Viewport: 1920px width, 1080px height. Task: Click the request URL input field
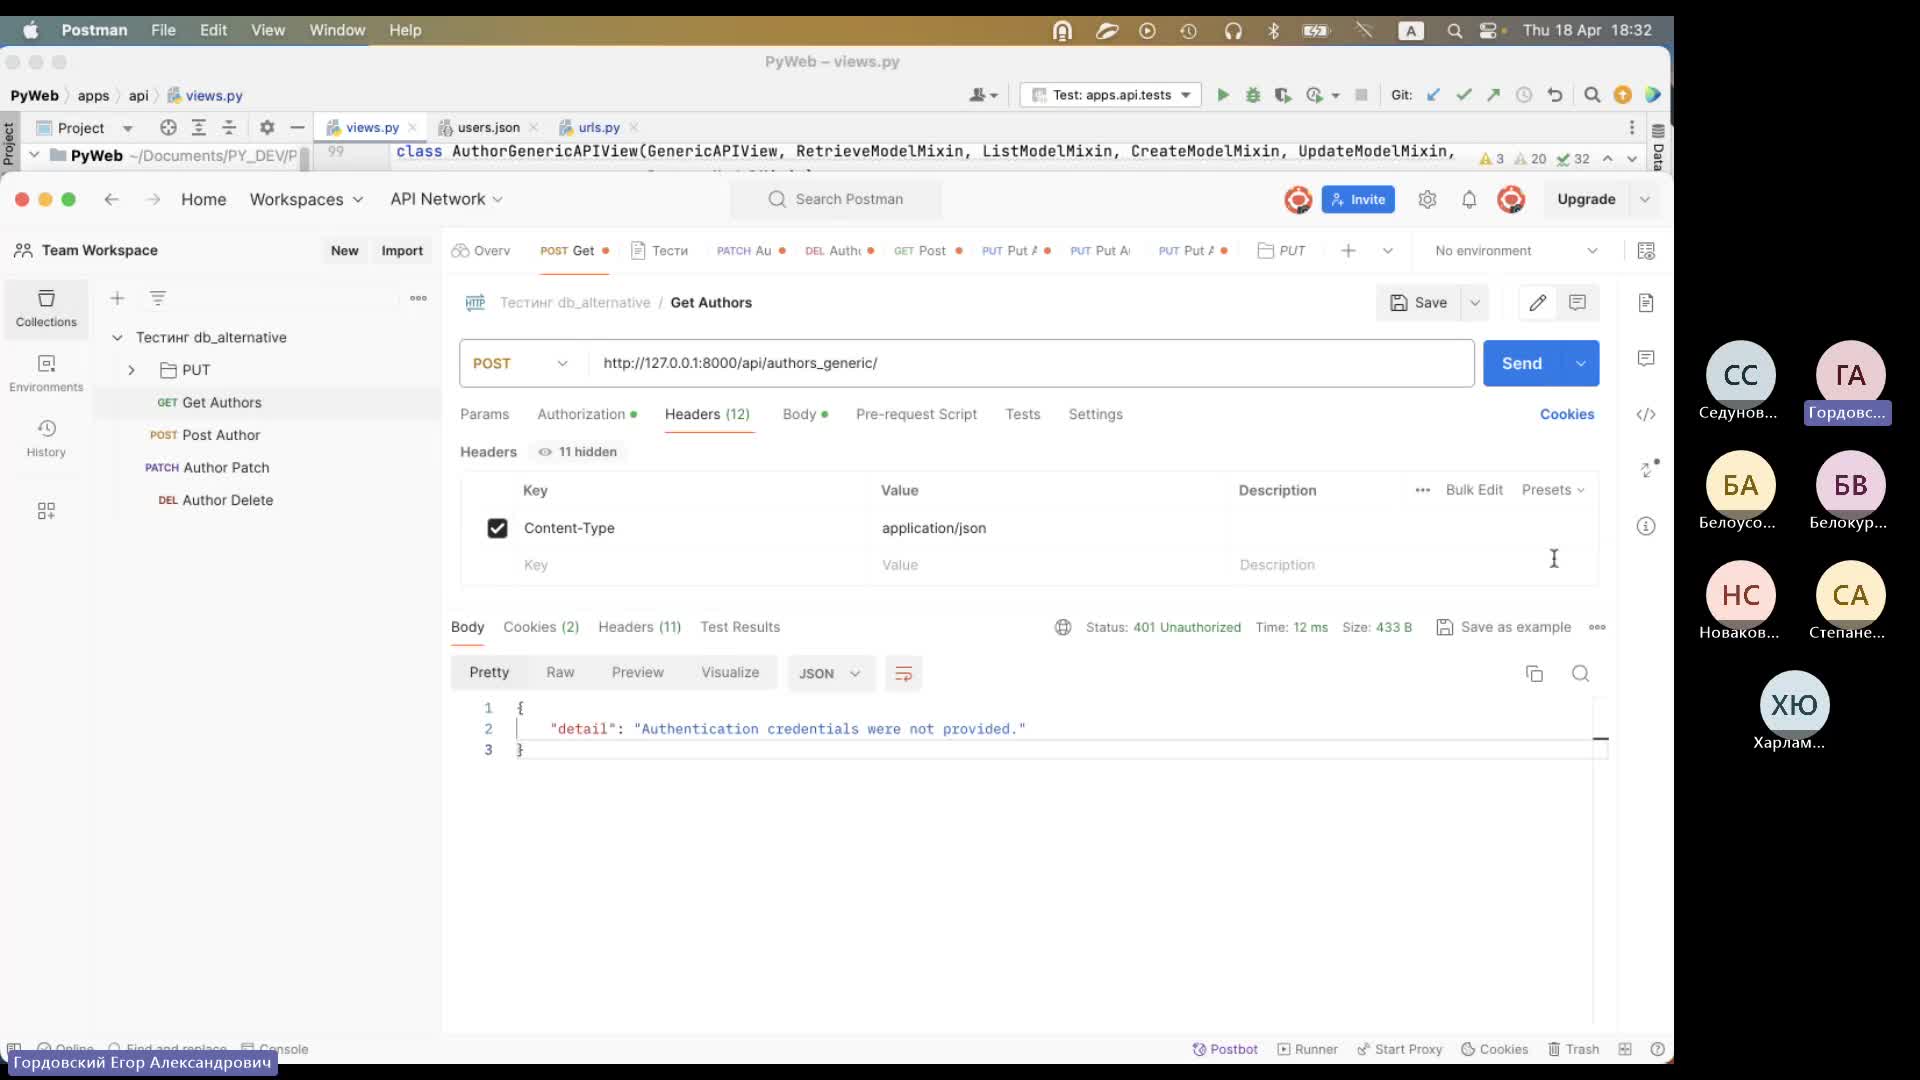point(1031,363)
